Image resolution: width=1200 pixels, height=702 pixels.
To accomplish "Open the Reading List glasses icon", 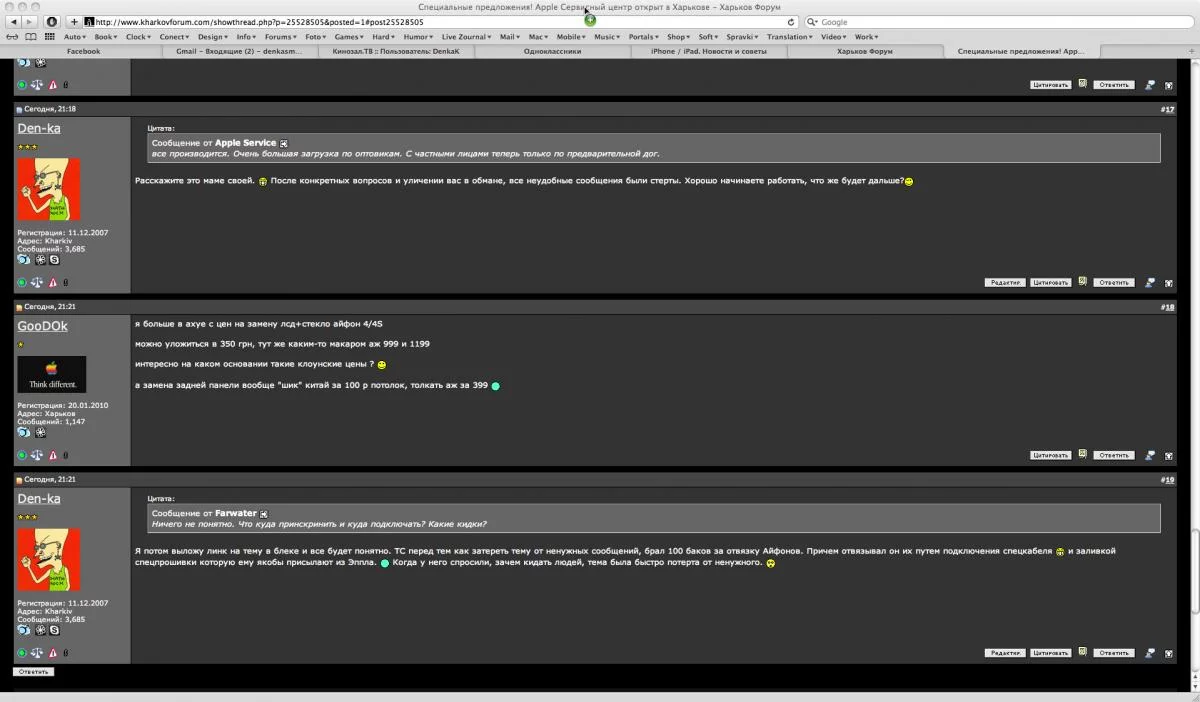I will 14,37.
